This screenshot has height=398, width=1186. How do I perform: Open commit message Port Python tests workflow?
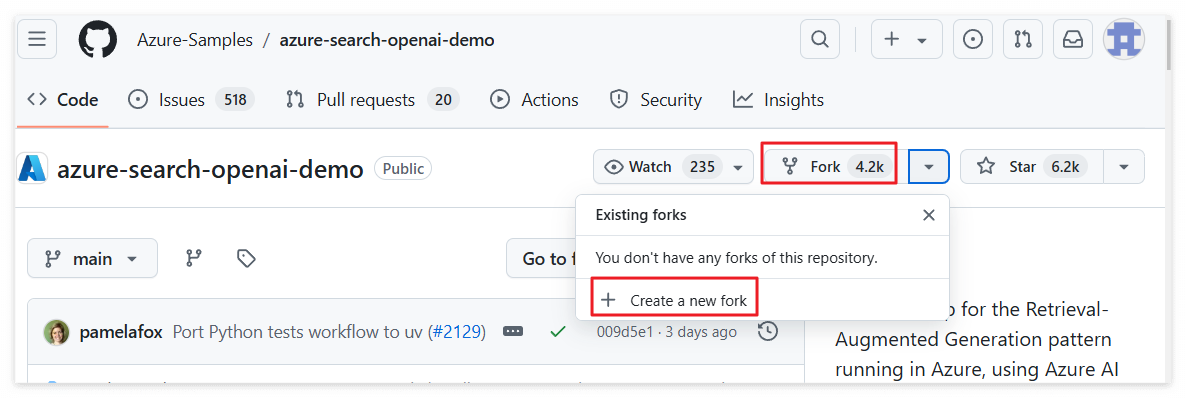pyautogui.click(x=301, y=331)
